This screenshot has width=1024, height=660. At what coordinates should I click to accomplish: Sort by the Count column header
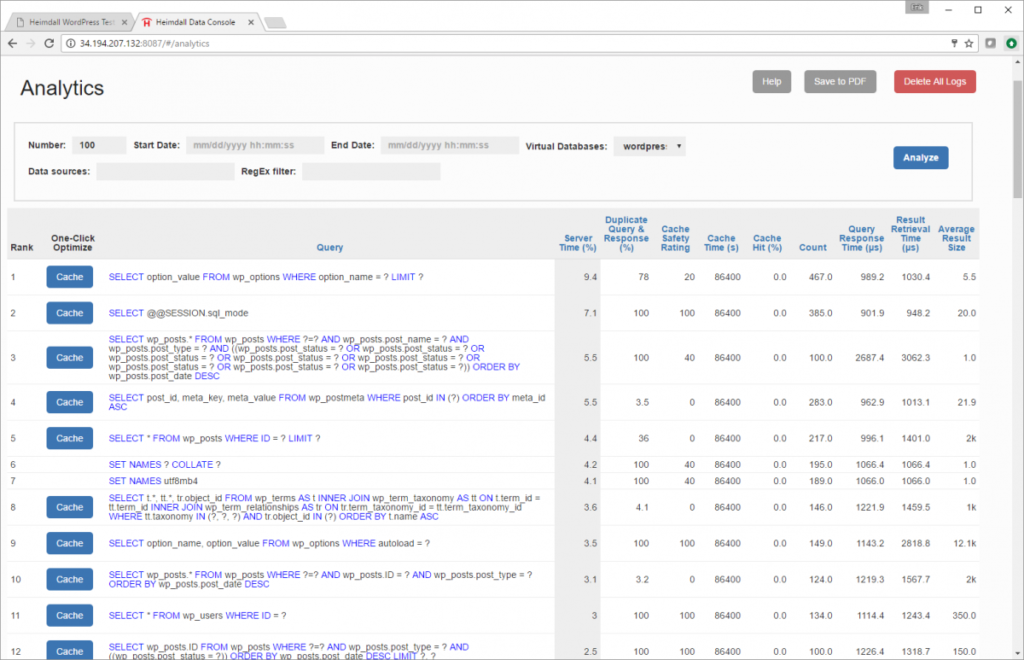(x=812, y=247)
